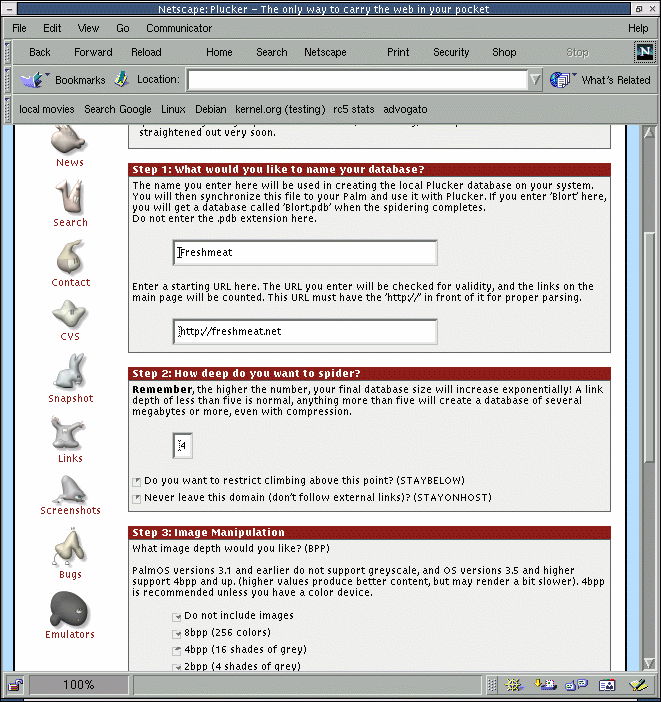
Task: Reload the current page
Action: pos(146,52)
